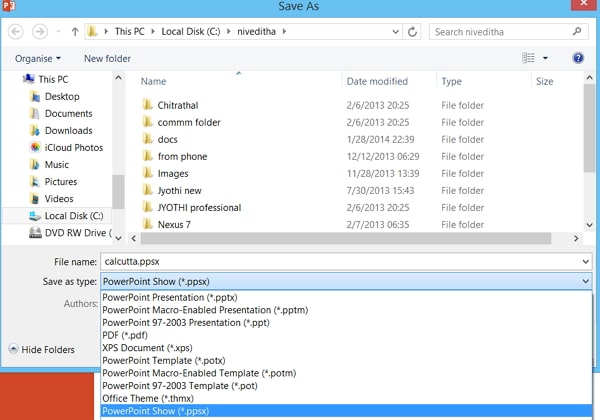Viewport: 600px width, 420px height.
Task: Open the File name dropdown arrow
Action: pos(584,261)
